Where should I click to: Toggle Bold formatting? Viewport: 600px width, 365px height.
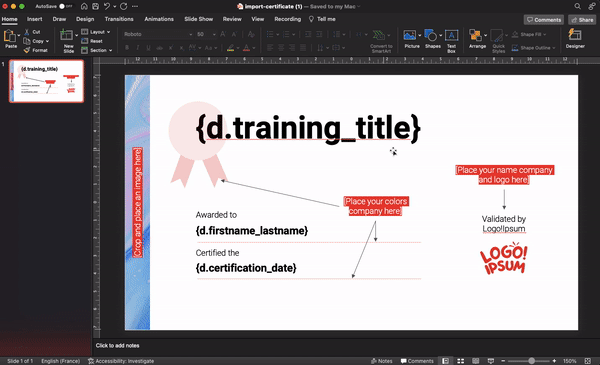tap(127, 48)
